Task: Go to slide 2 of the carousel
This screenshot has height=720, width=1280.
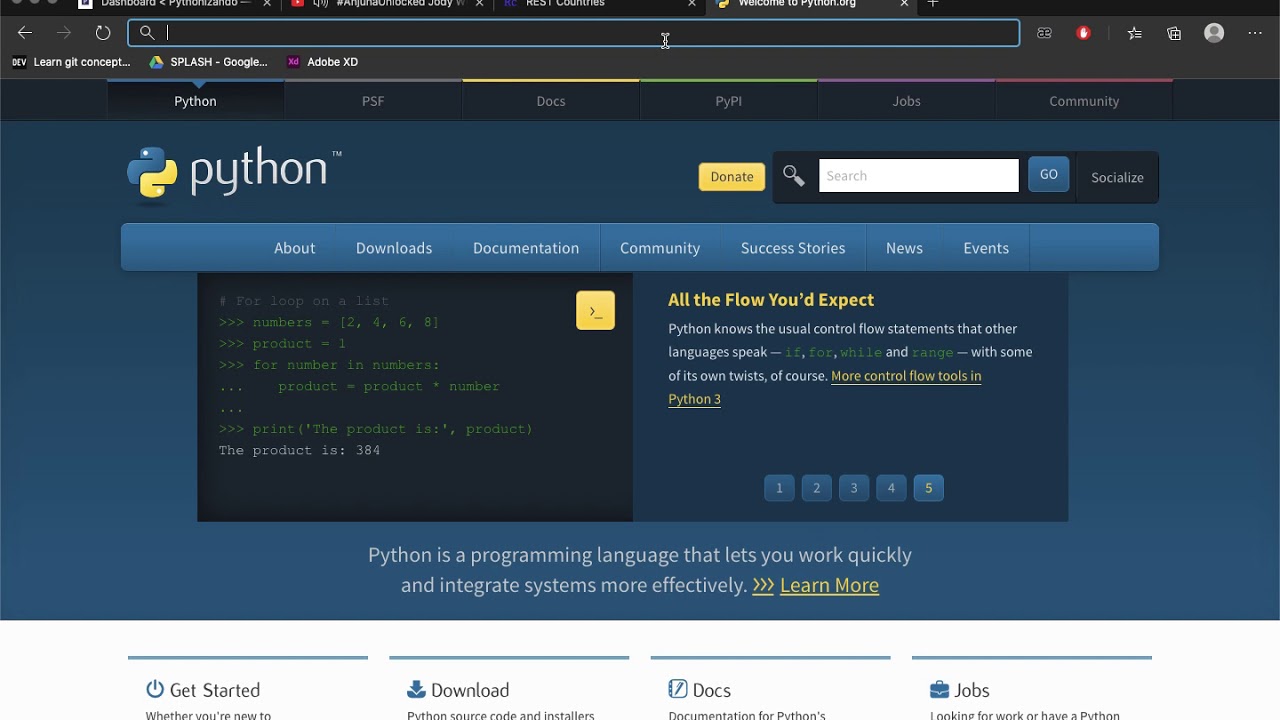Action: click(x=816, y=488)
